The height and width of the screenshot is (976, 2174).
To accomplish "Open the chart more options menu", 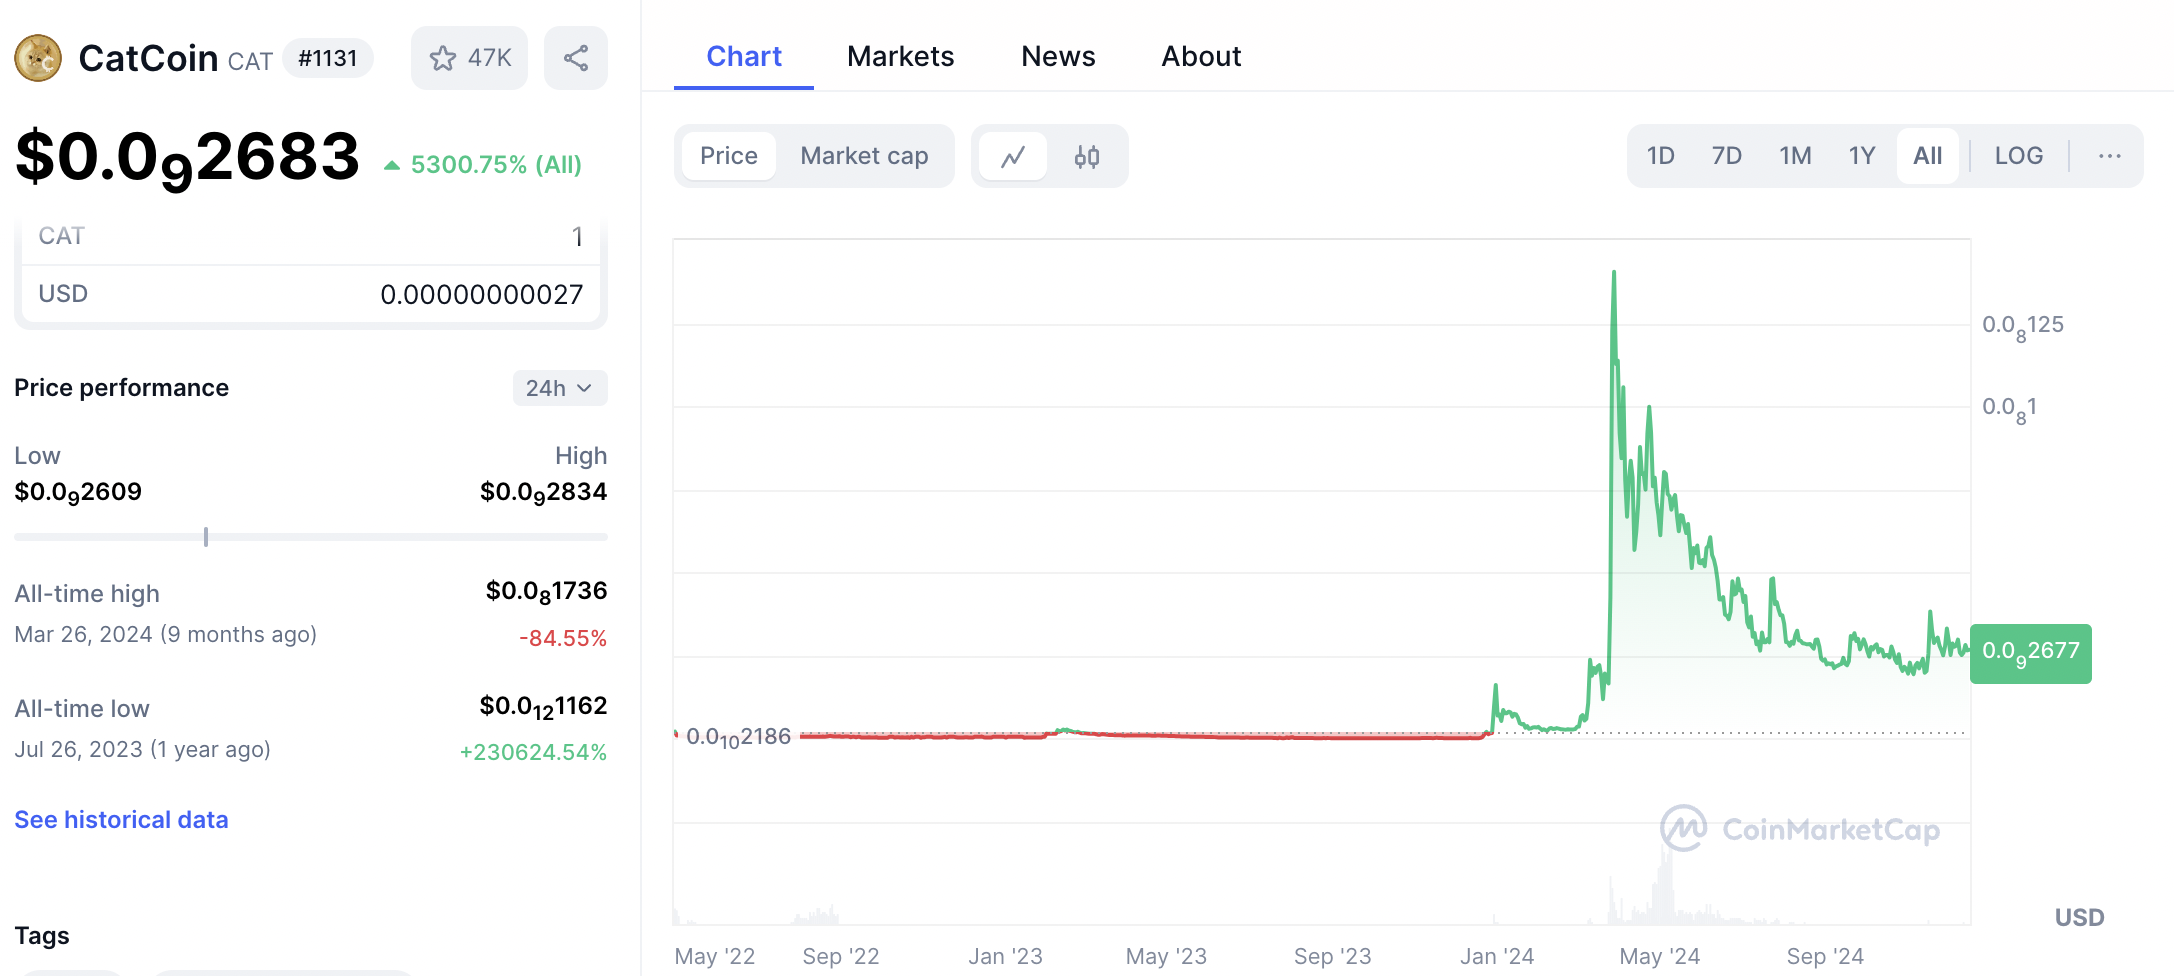I will pyautogui.click(x=2109, y=156).
